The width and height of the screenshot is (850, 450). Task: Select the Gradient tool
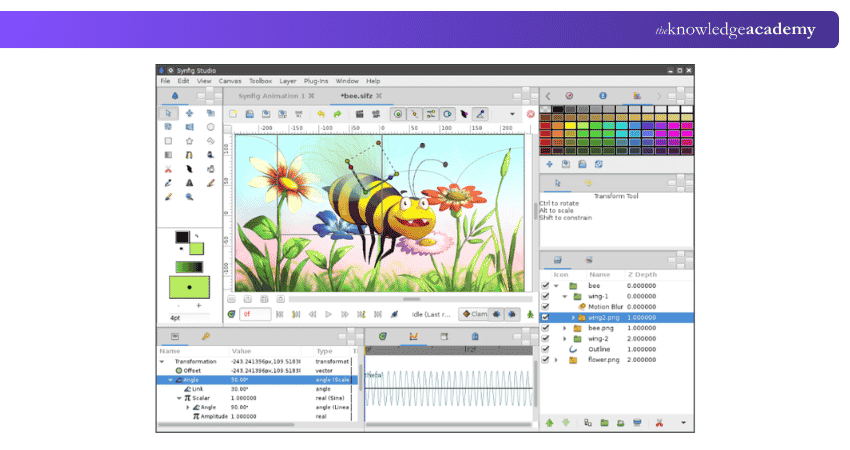pos(168,155)
